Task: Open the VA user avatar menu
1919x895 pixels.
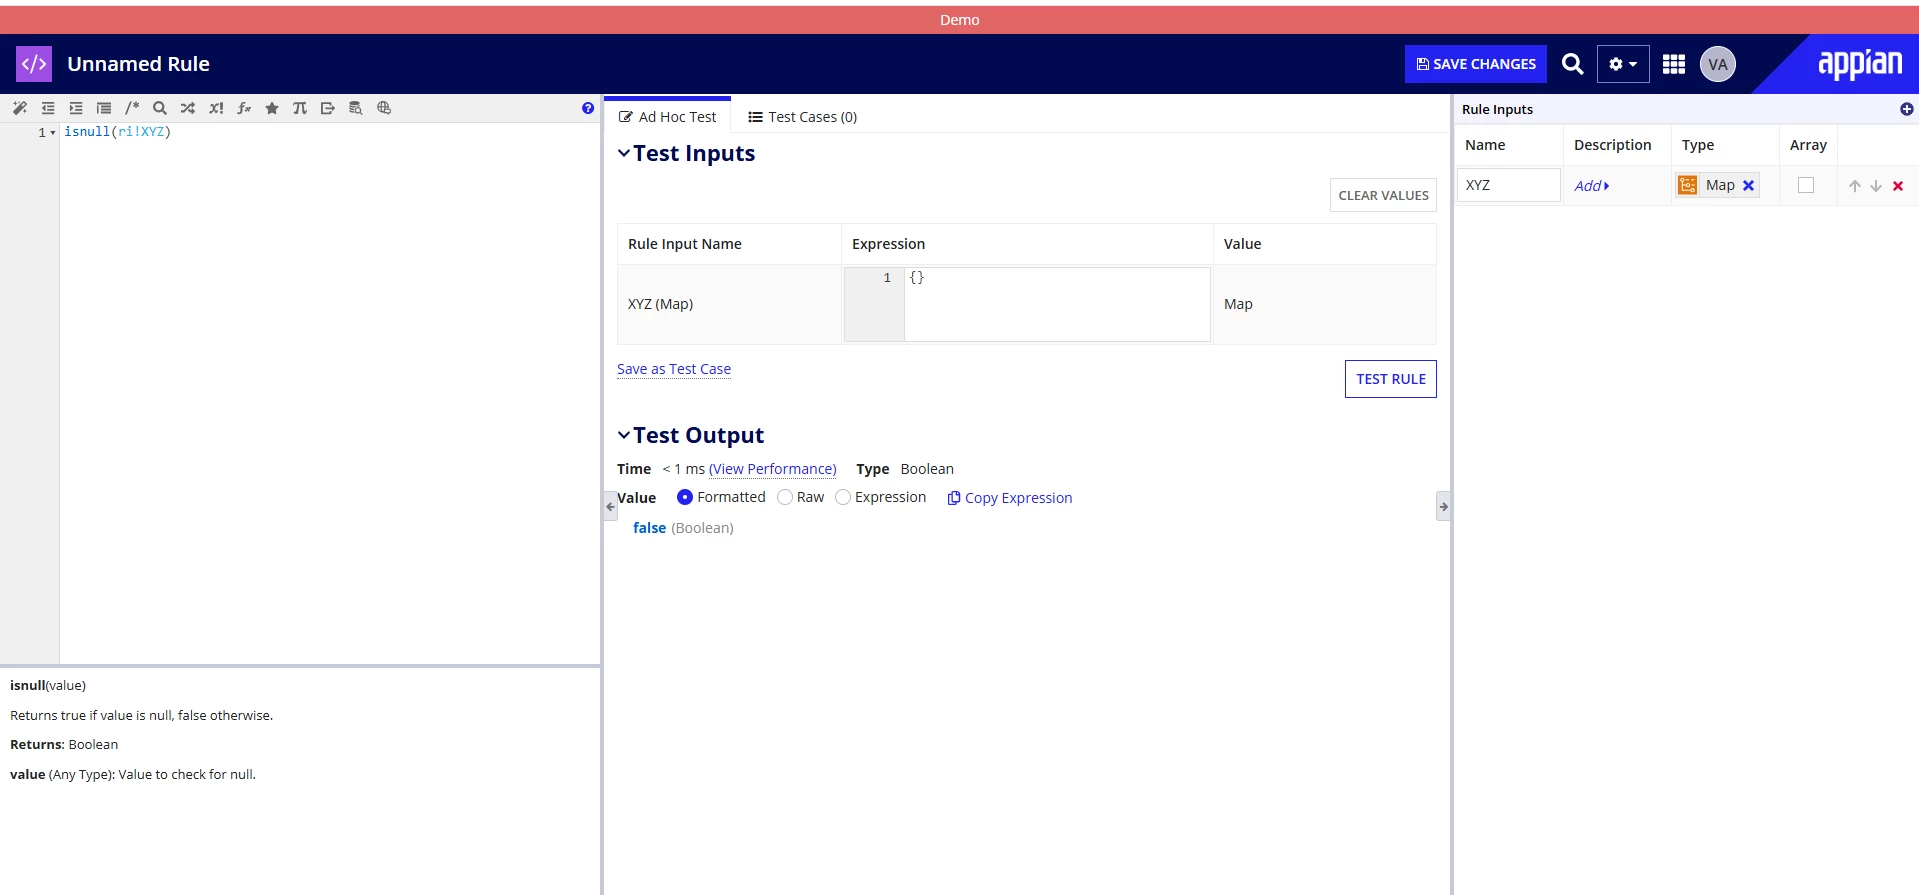Action: [1718, 64]
